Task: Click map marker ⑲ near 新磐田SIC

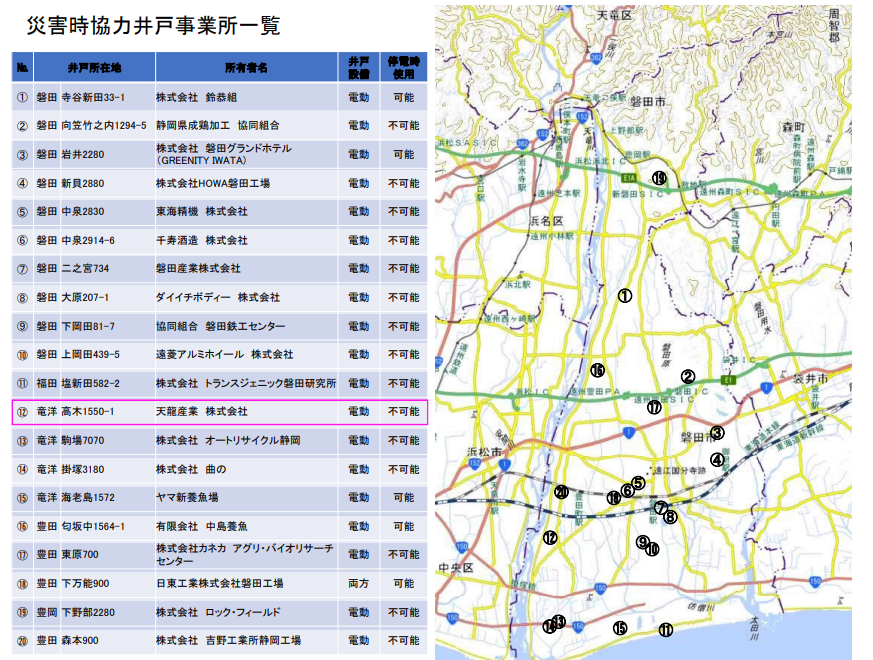Action: coord(659,178)
